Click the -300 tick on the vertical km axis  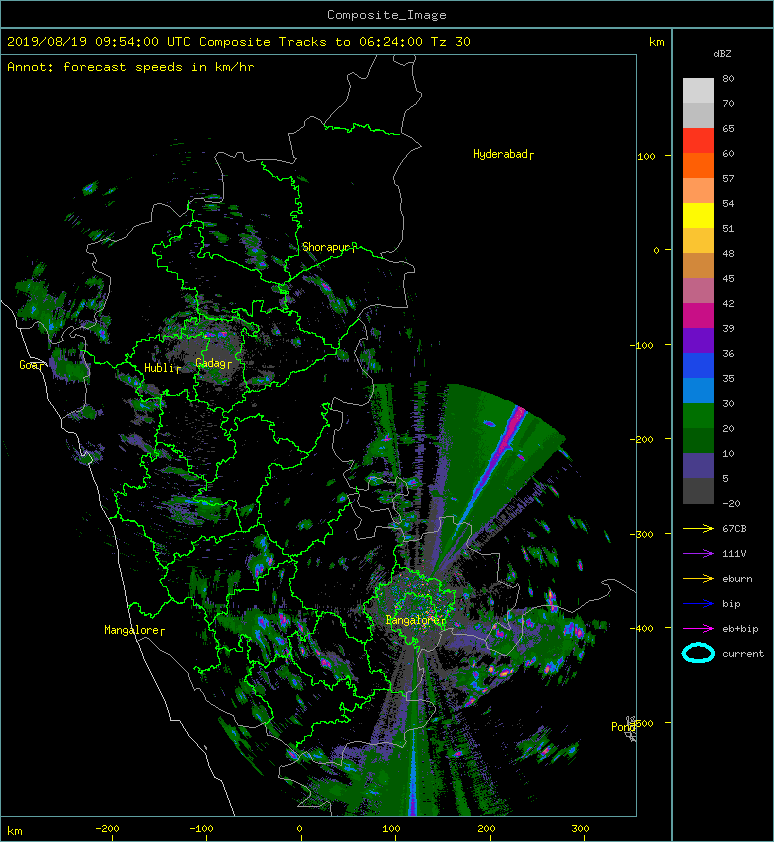pyautogui.click(x=642, y=534)
